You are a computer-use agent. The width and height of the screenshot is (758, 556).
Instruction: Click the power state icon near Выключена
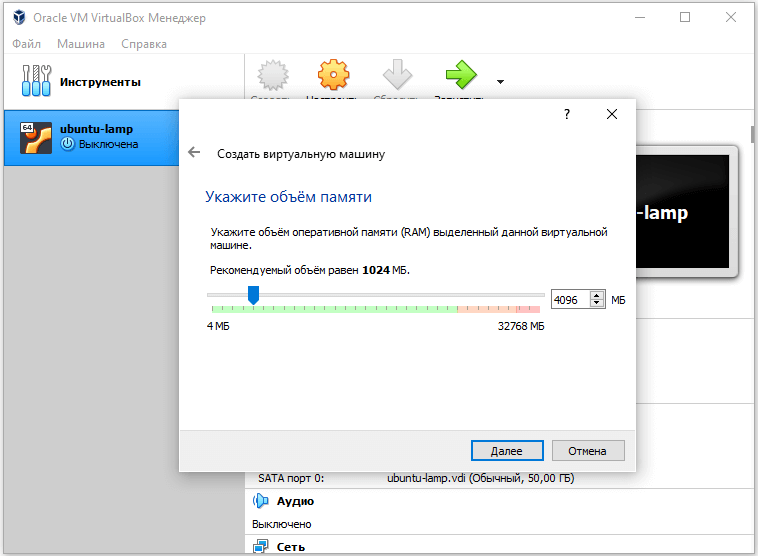coord(68,144)
